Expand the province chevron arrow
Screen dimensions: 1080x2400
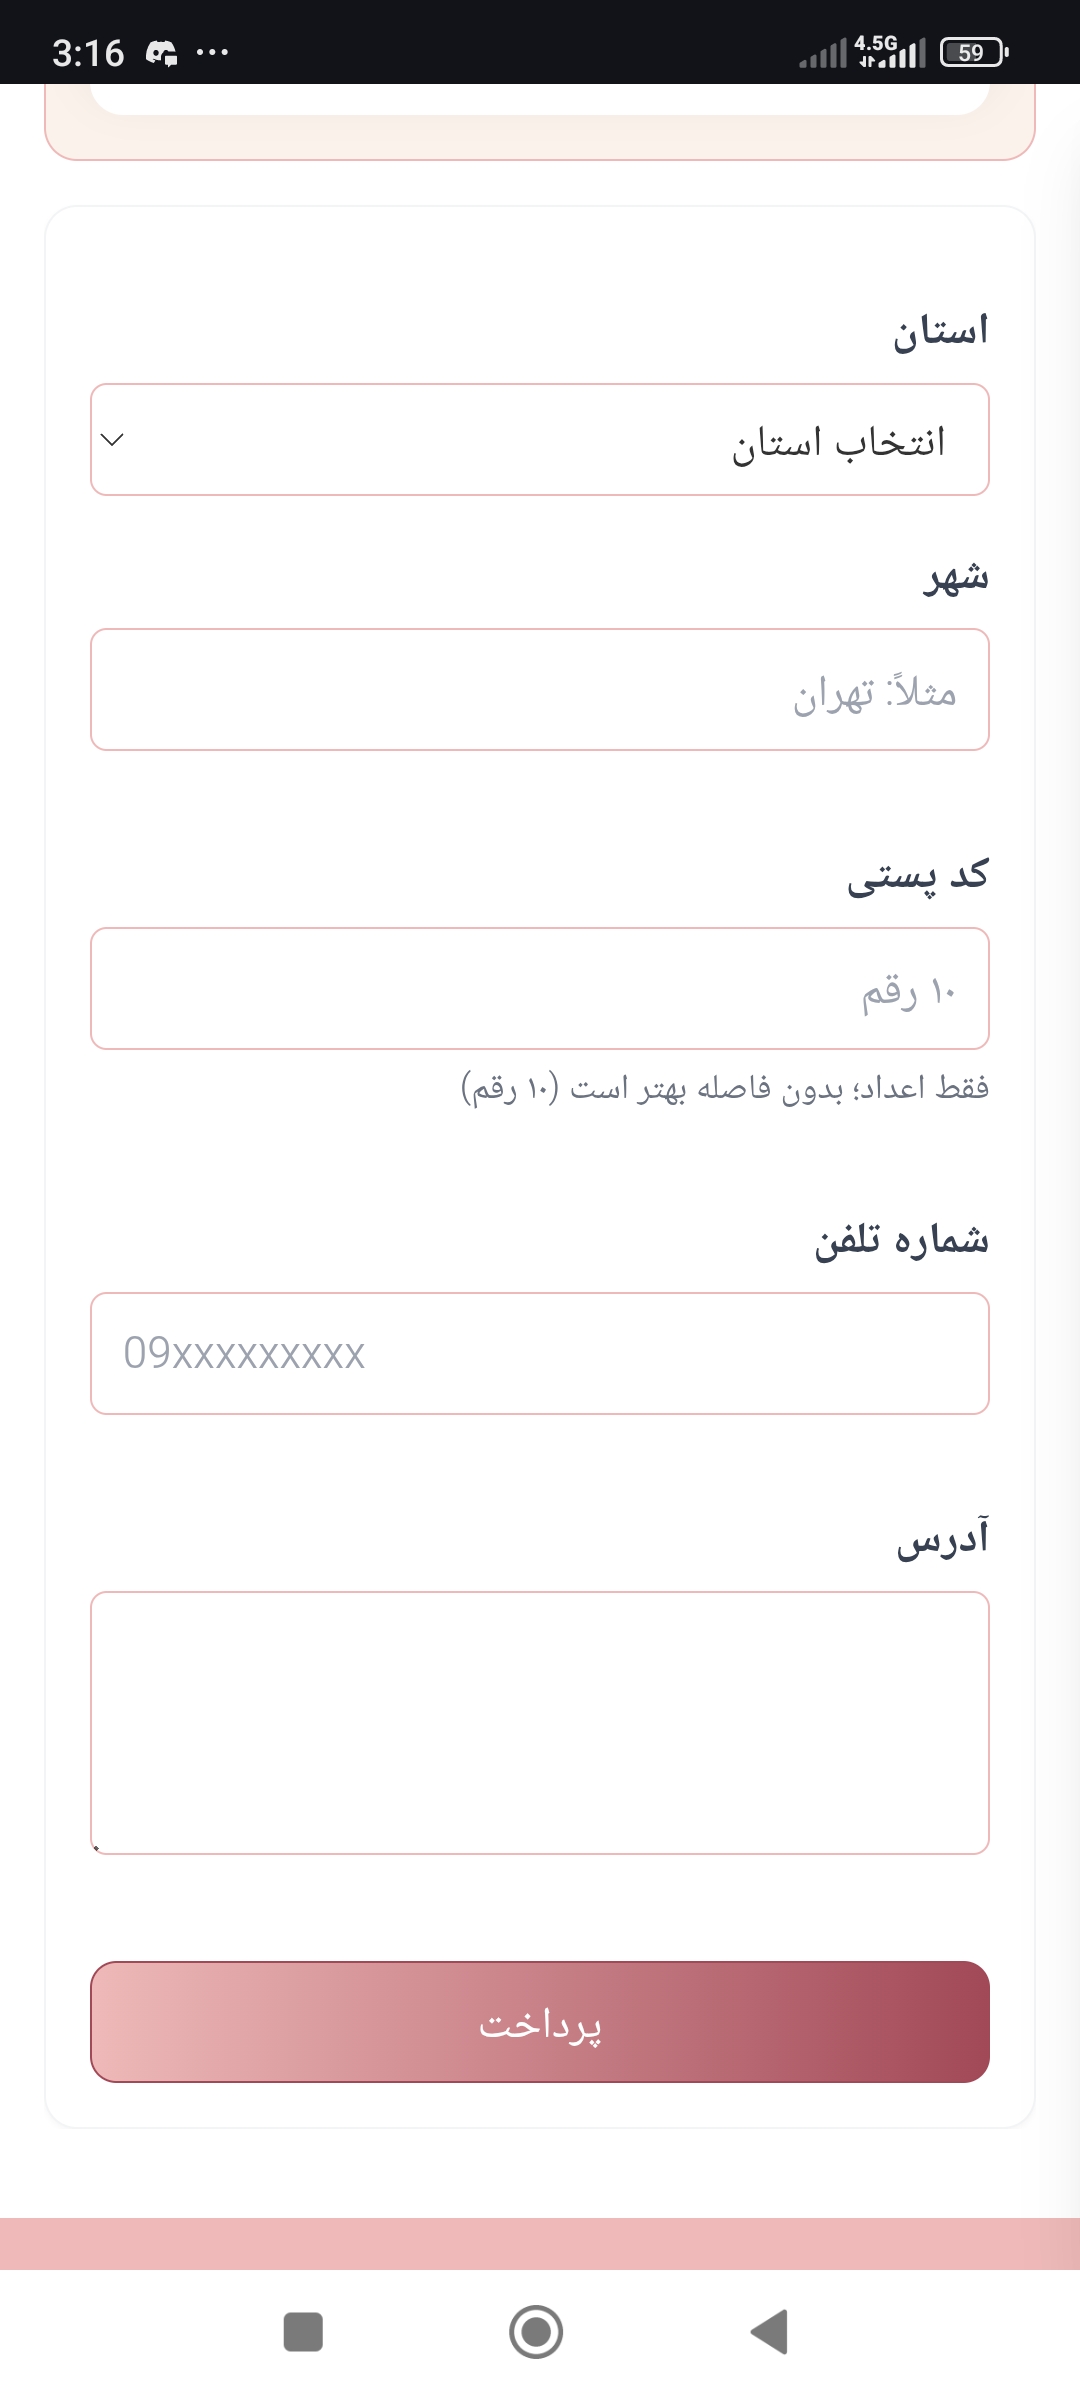113,440
